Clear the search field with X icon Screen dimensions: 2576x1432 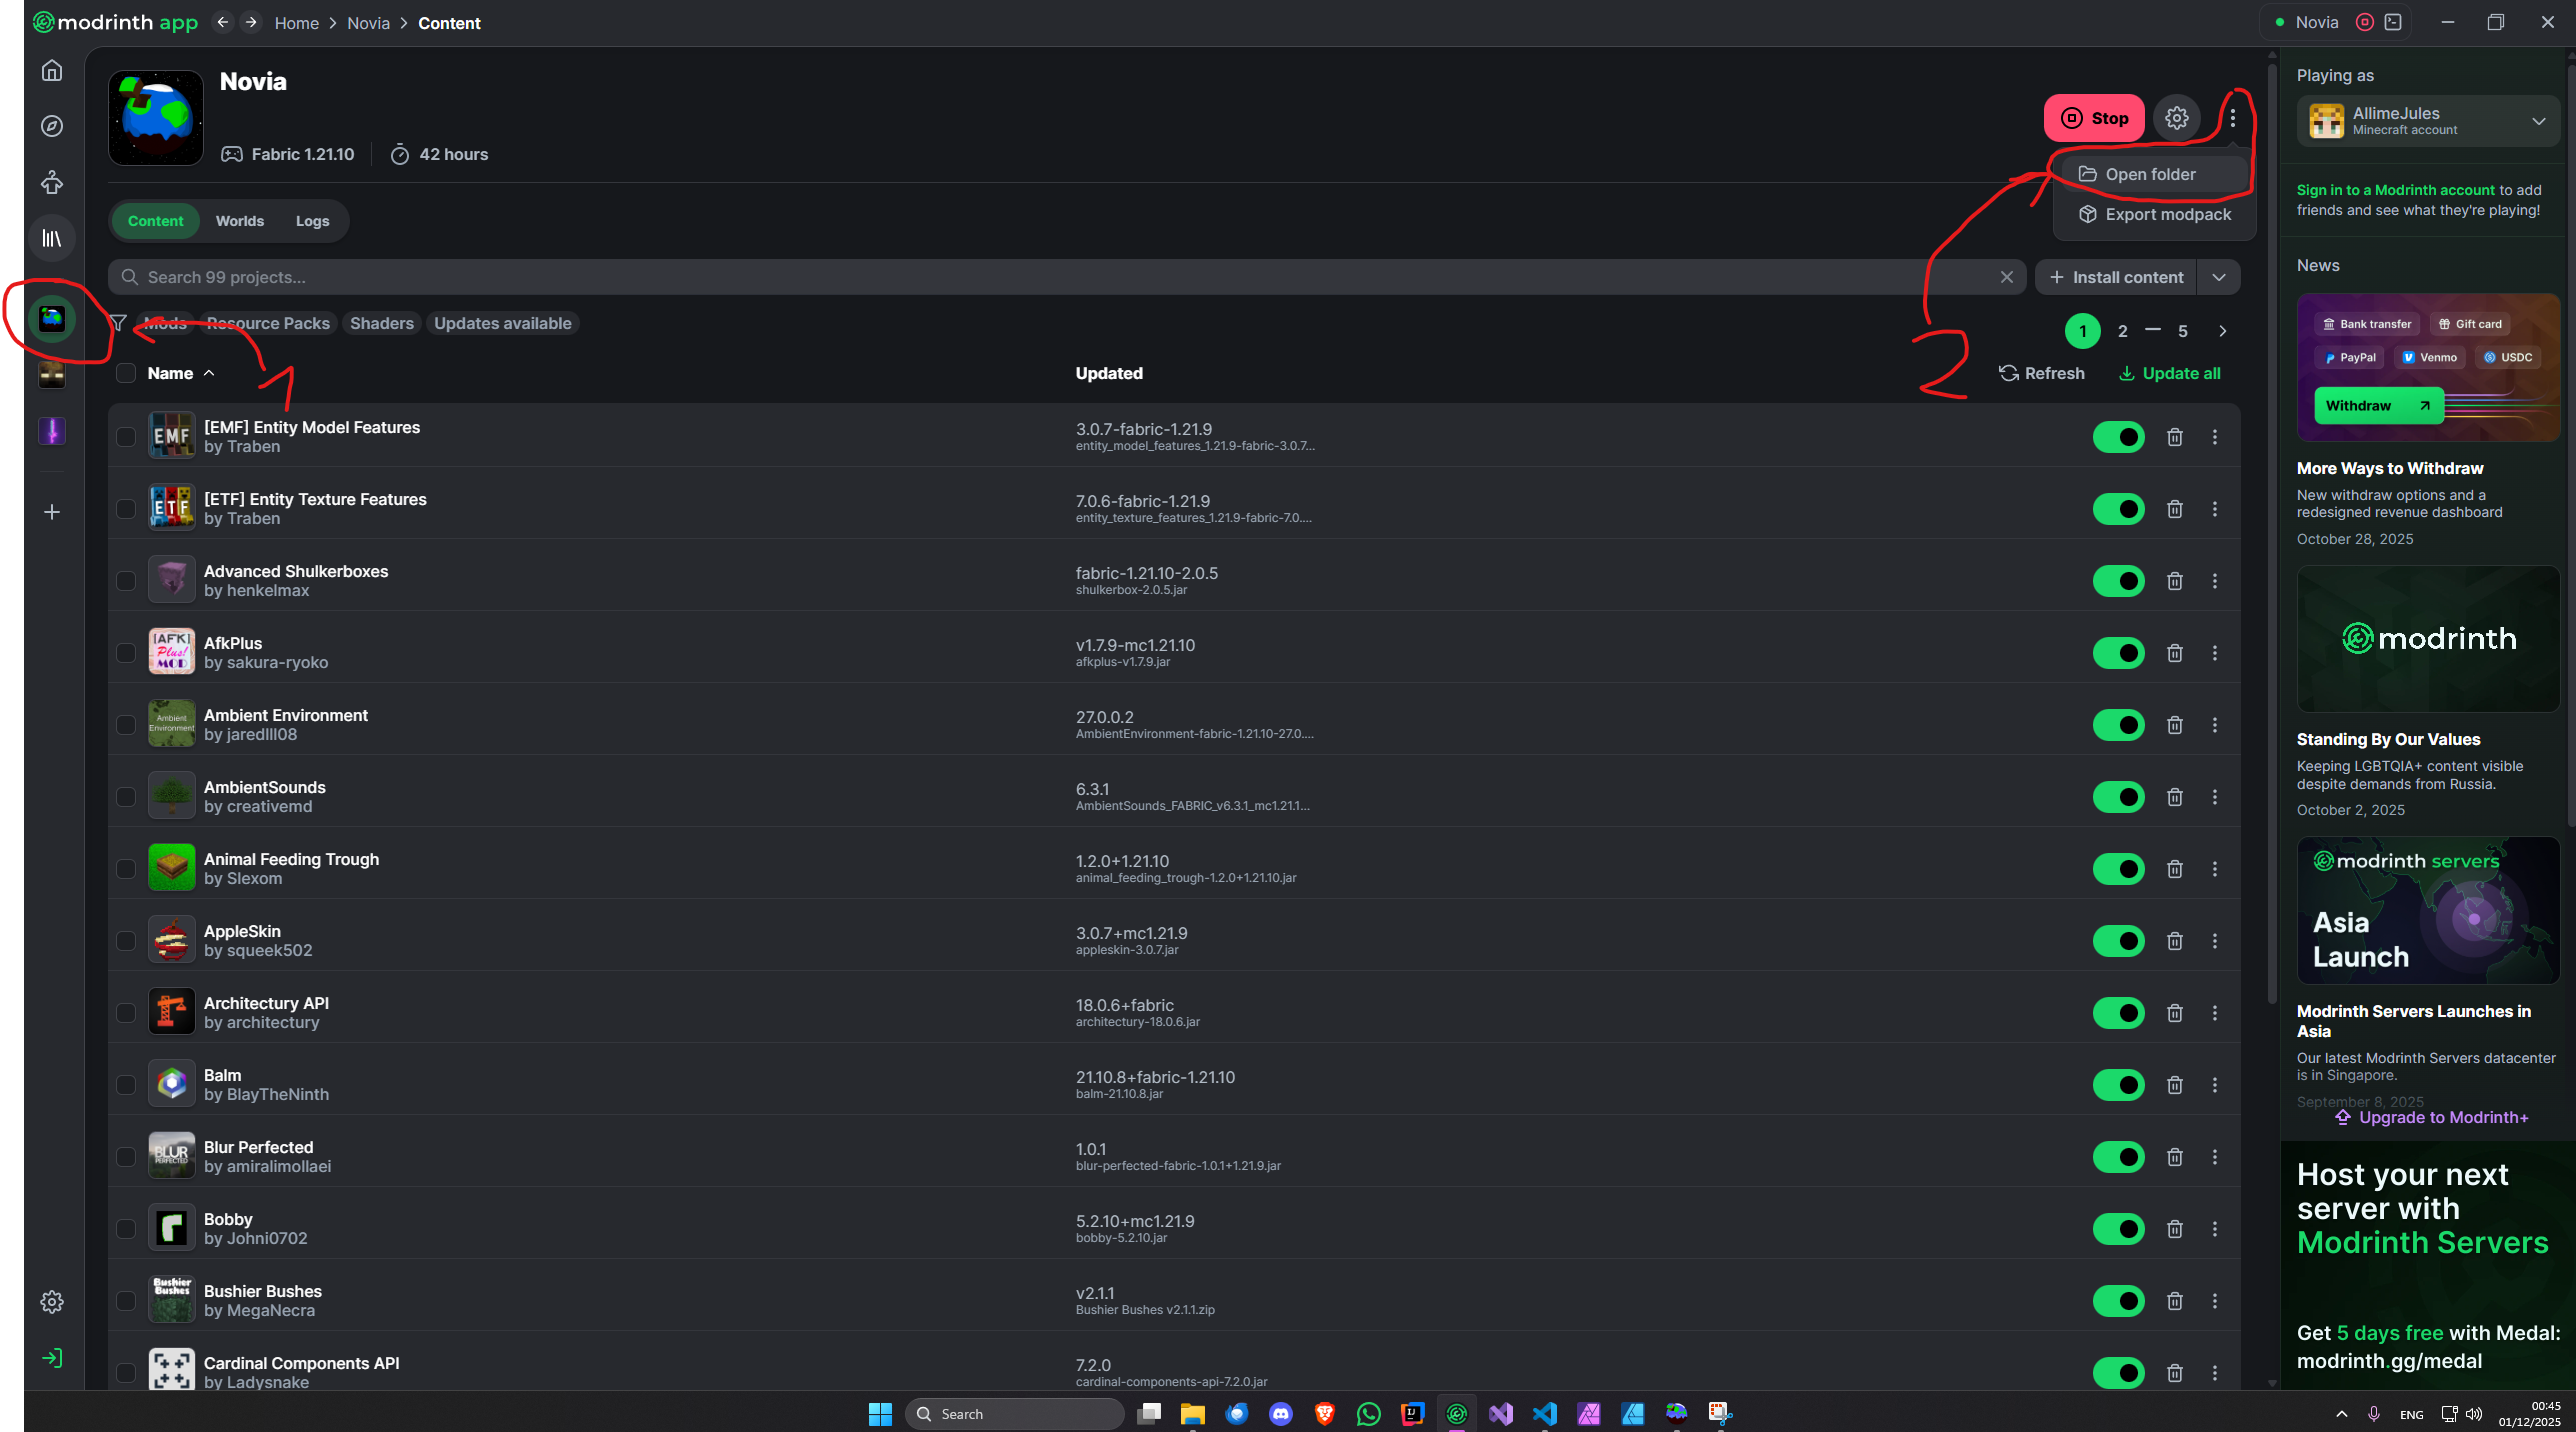[x=2006, y=277]
